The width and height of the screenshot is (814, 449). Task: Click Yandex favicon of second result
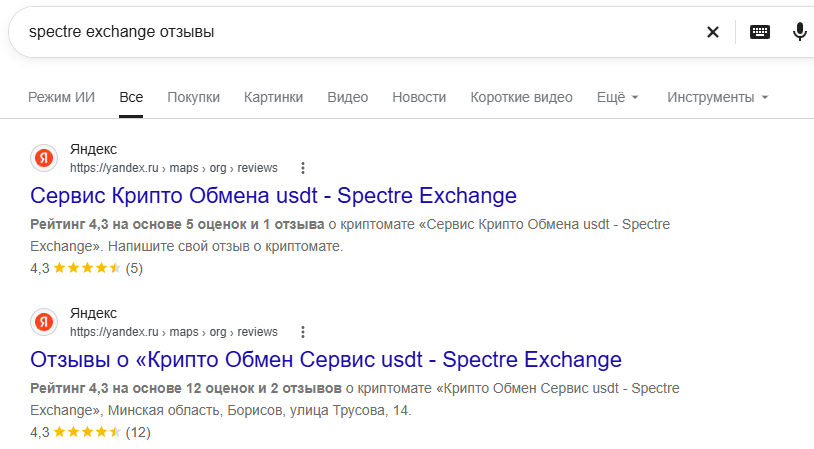(x=44, y=322)
